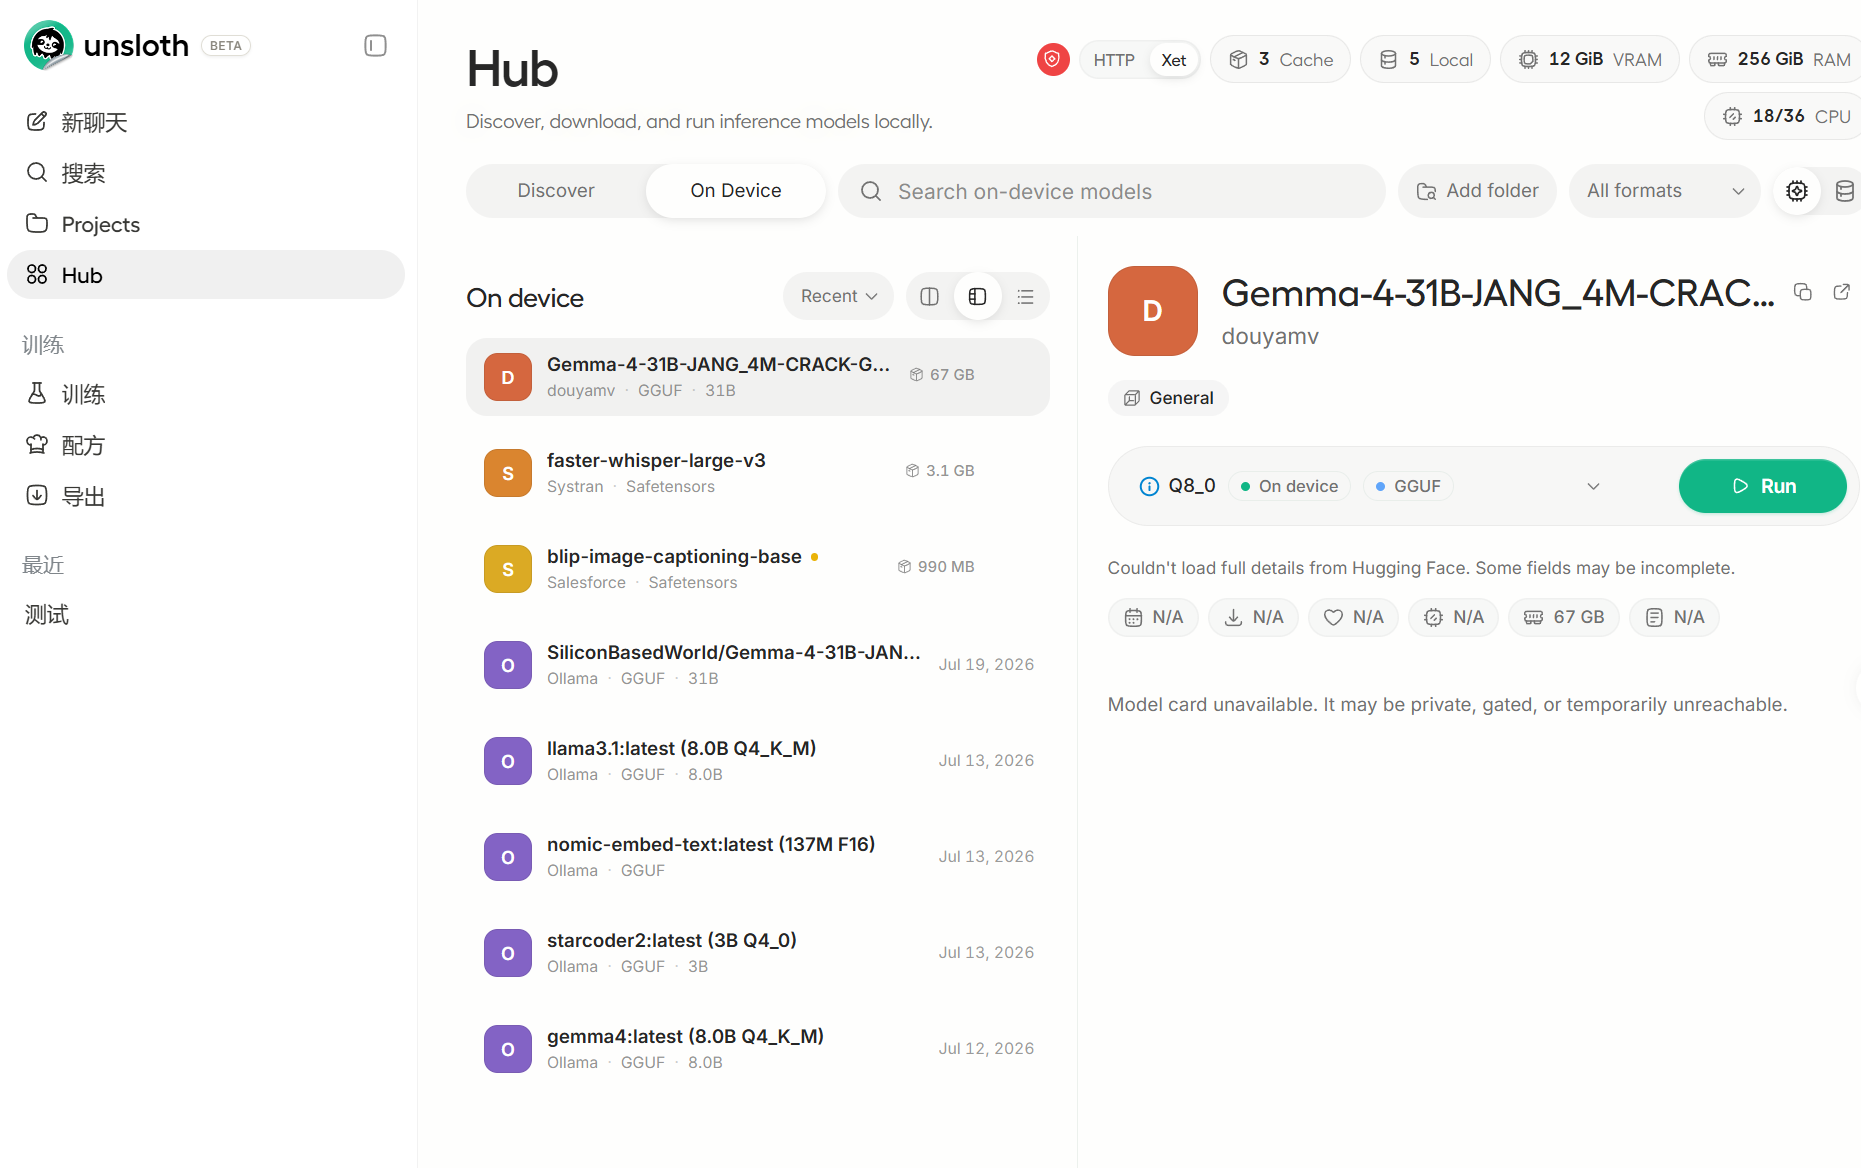Screen dimensions: 1861x1168
Task: Switch to two-column split view
Action: (929, 296)
